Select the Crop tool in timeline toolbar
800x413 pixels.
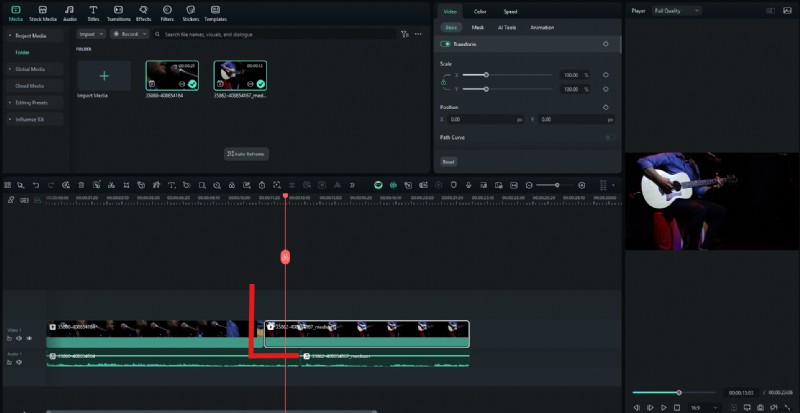coord(127,185)
